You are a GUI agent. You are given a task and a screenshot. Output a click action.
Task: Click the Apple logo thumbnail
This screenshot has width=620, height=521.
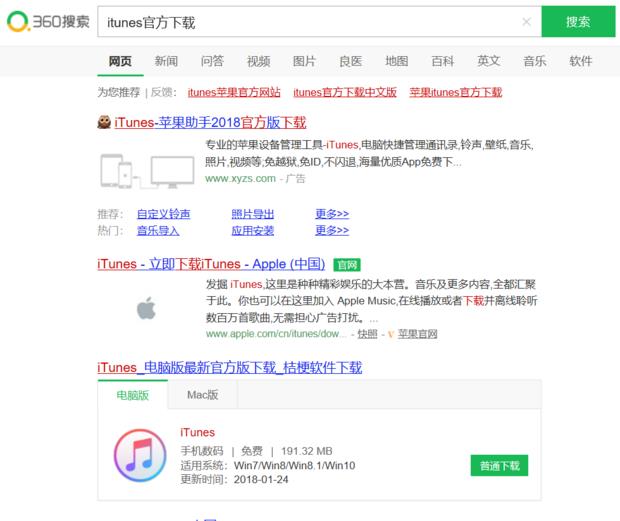pyautogui.click(x=146, y=308)
